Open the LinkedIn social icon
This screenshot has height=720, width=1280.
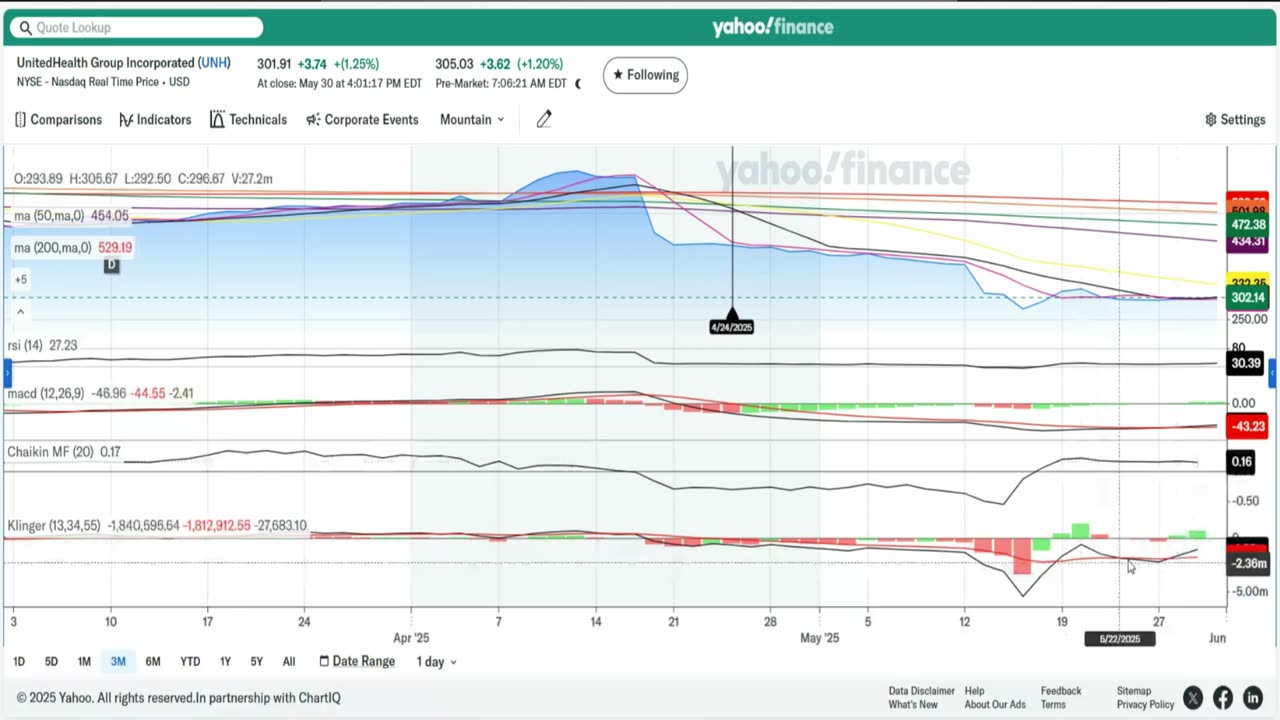coord(1253,698)
